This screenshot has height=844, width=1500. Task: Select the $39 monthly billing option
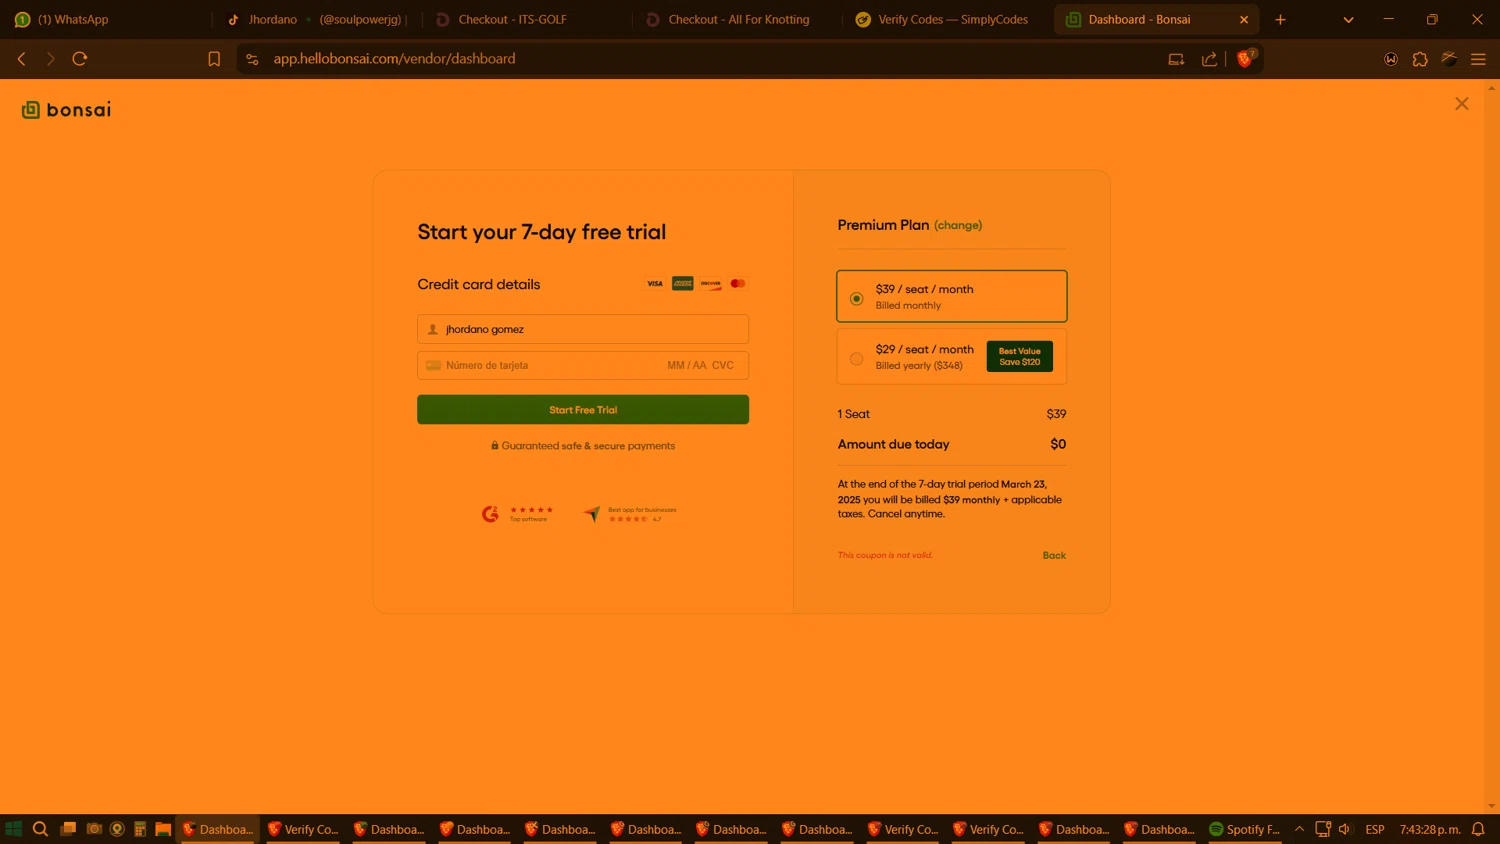coord(952,296)
